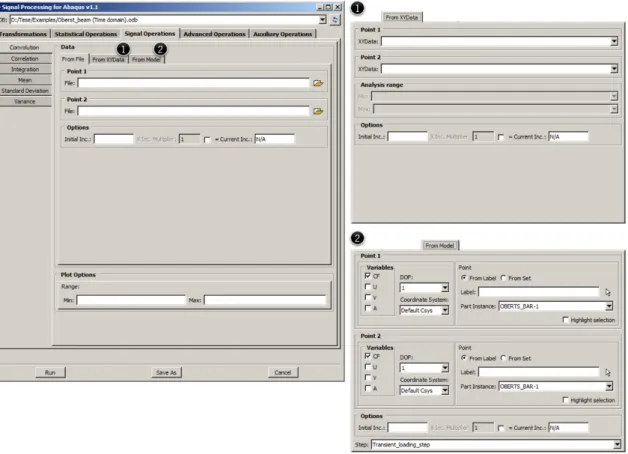Focus the Point 1 File input field
The height and width of the screenshot is (454, 628).
click(193, 83)
